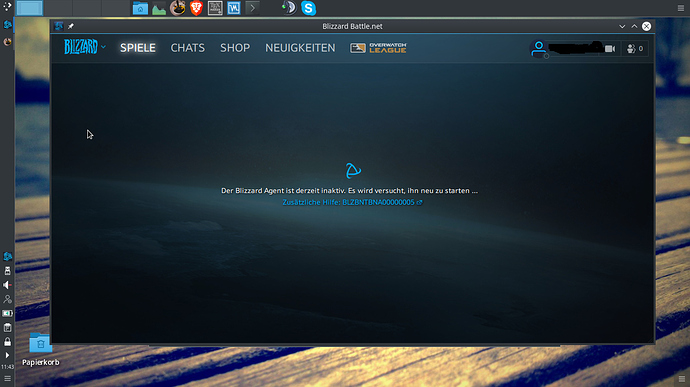Expand the panel launcher arrow button
Image resolution: width=690 pixels, height=387 pixels.
tap(252, 8)
